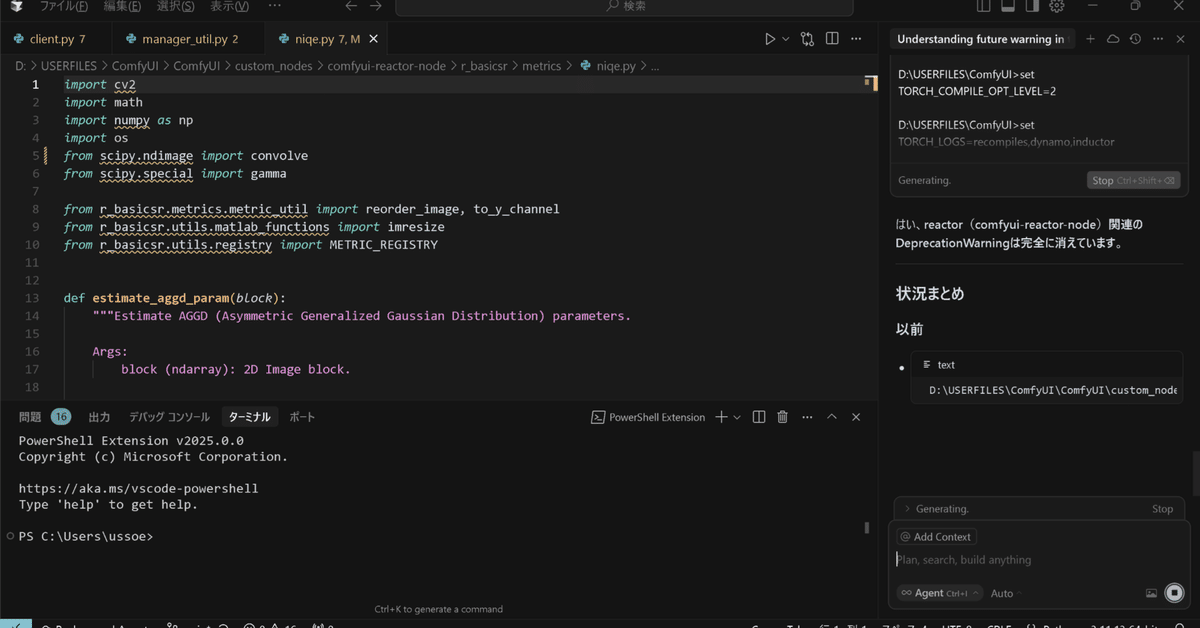The height and width of the screenshot is (628, 1200).
Task: Start a new chat with the plus icon
Action: (x=1089, y=38)
